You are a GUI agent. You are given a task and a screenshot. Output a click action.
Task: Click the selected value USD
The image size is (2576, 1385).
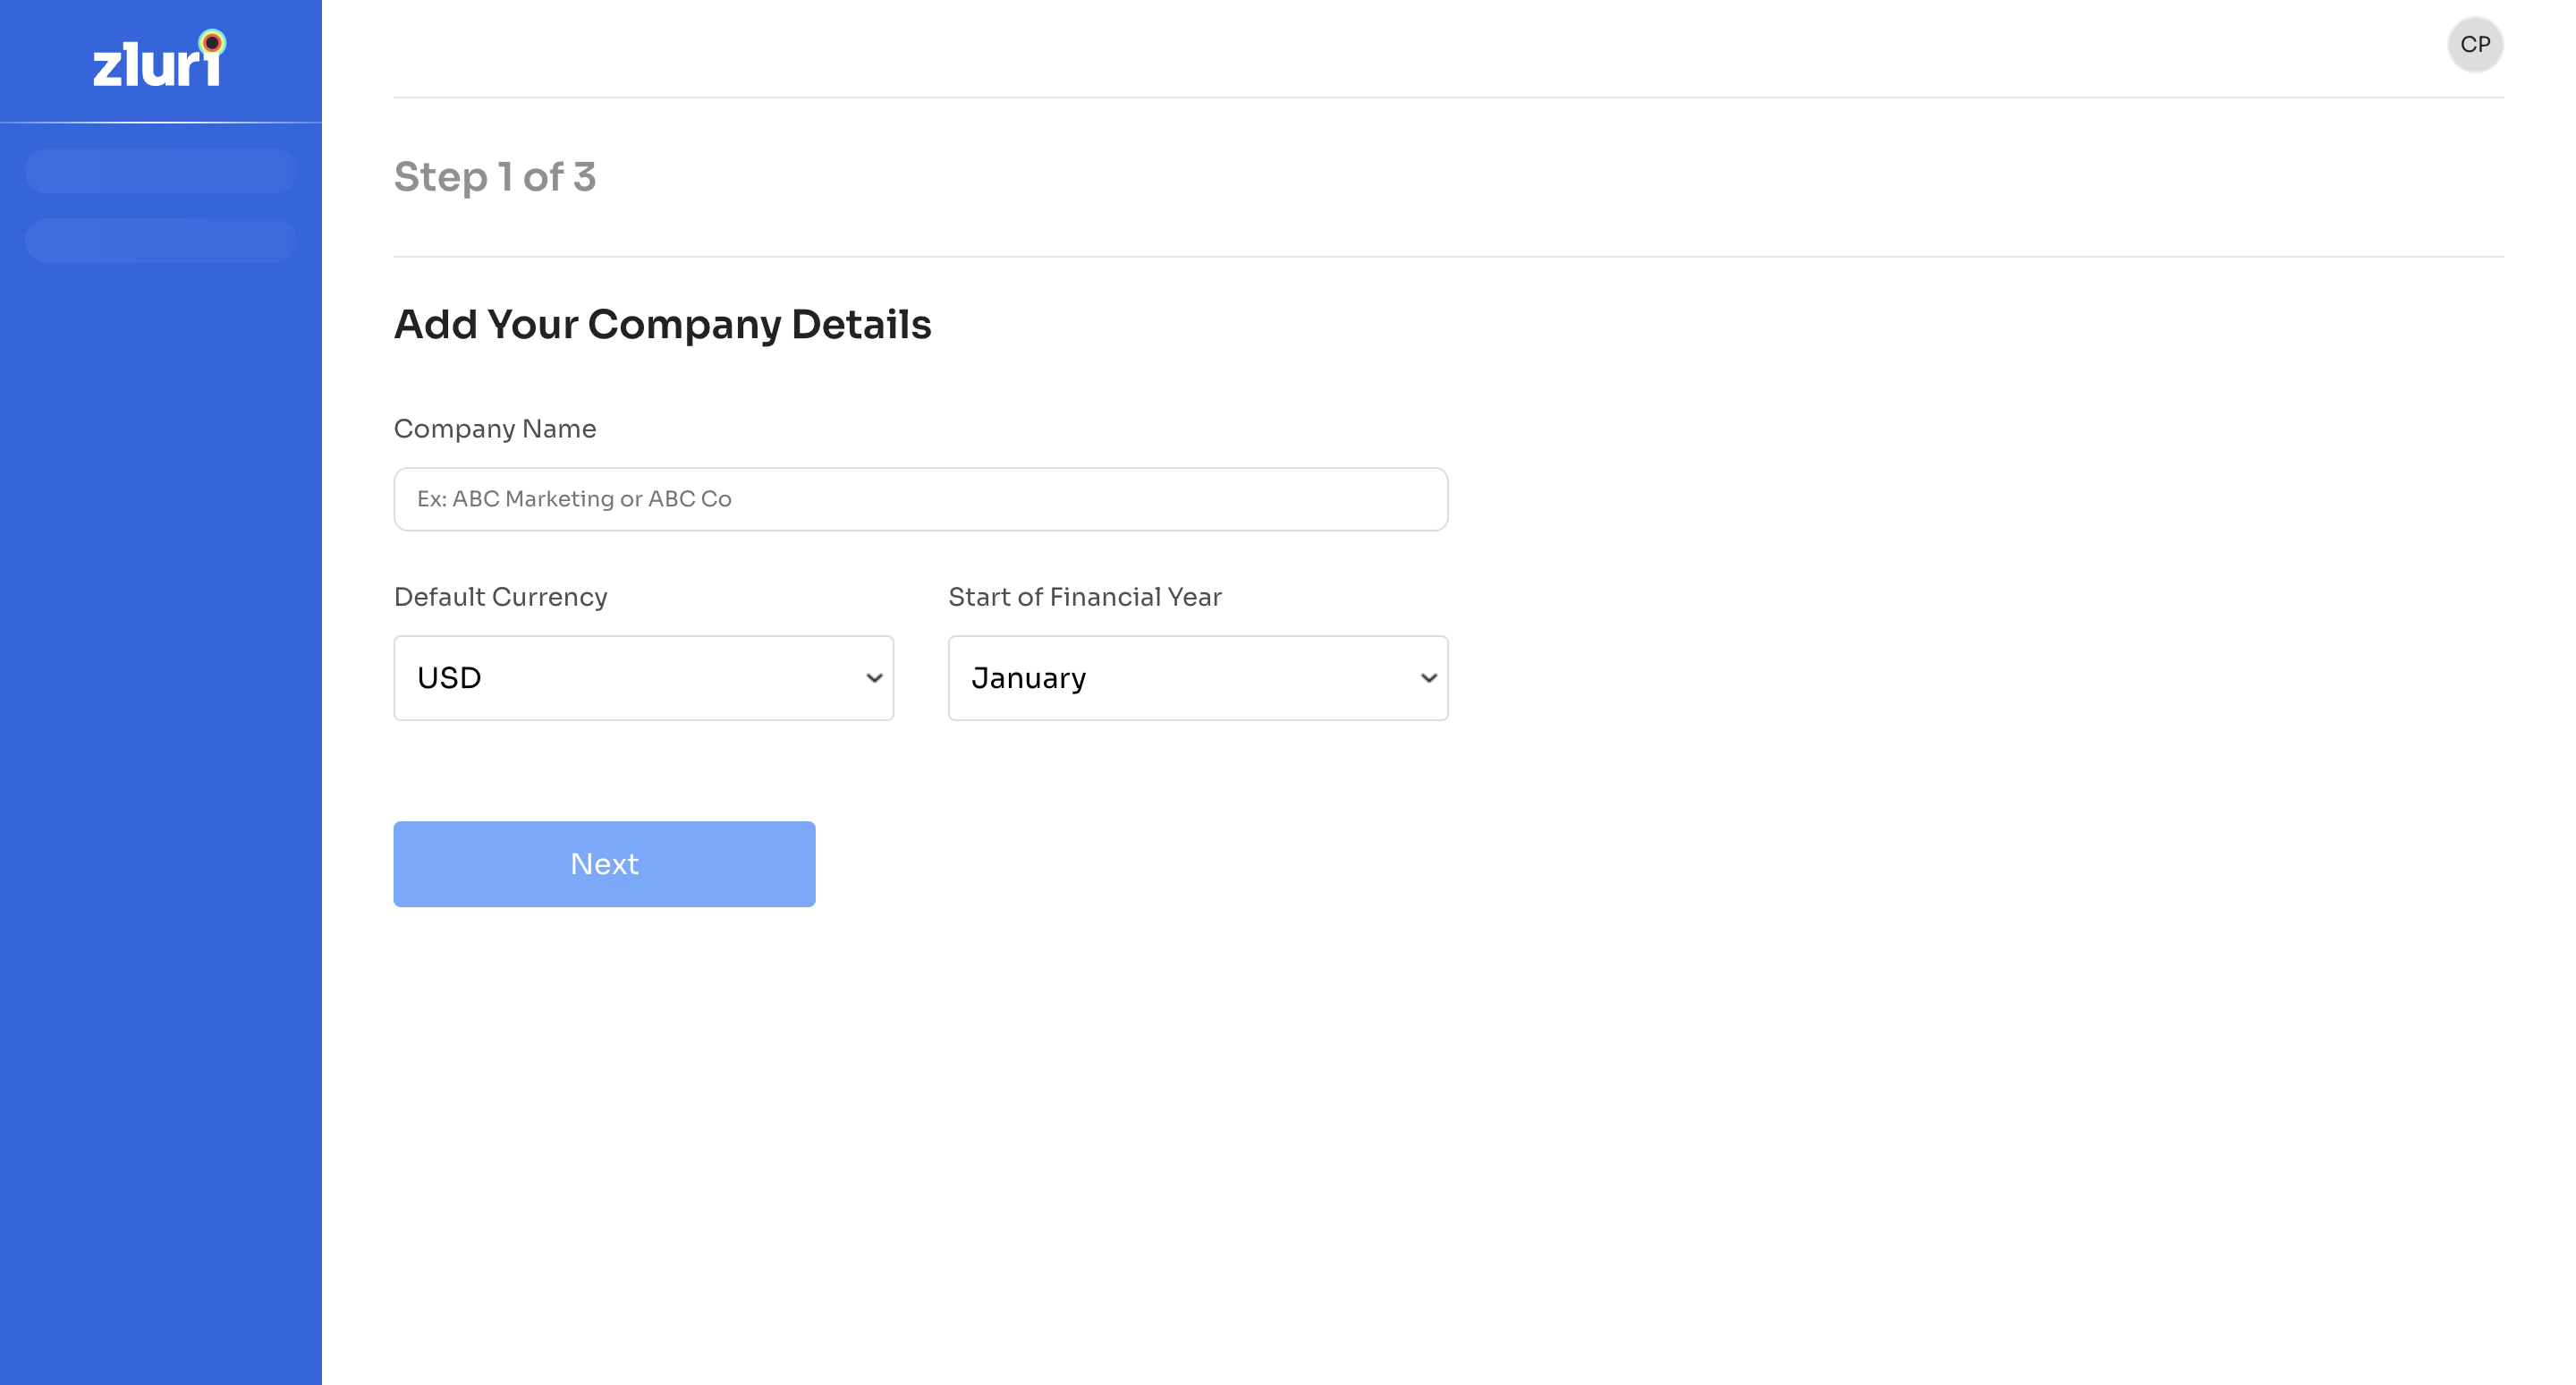click(449, 678)
